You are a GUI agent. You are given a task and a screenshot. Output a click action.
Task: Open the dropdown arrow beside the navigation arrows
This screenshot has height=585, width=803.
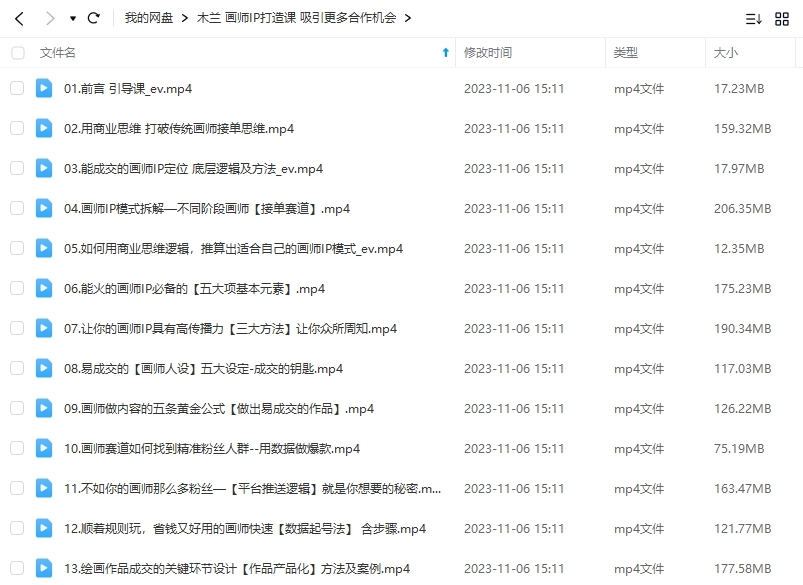[71, 17]
